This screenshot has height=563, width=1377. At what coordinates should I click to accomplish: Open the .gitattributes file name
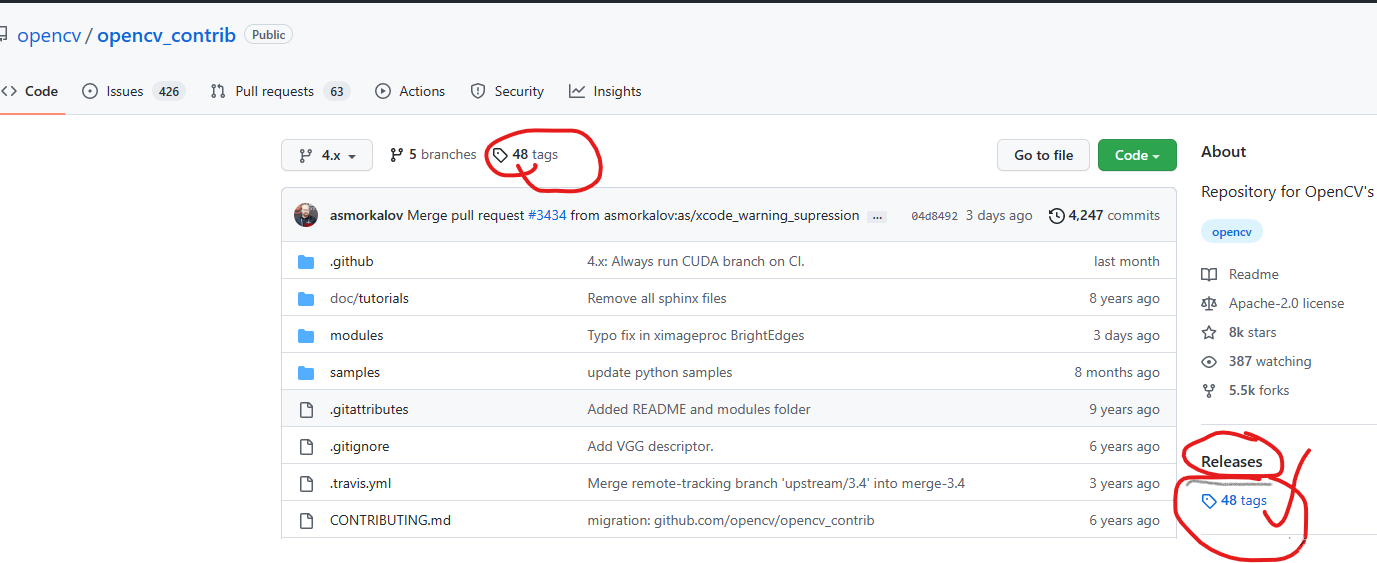[x=369, y=410]
